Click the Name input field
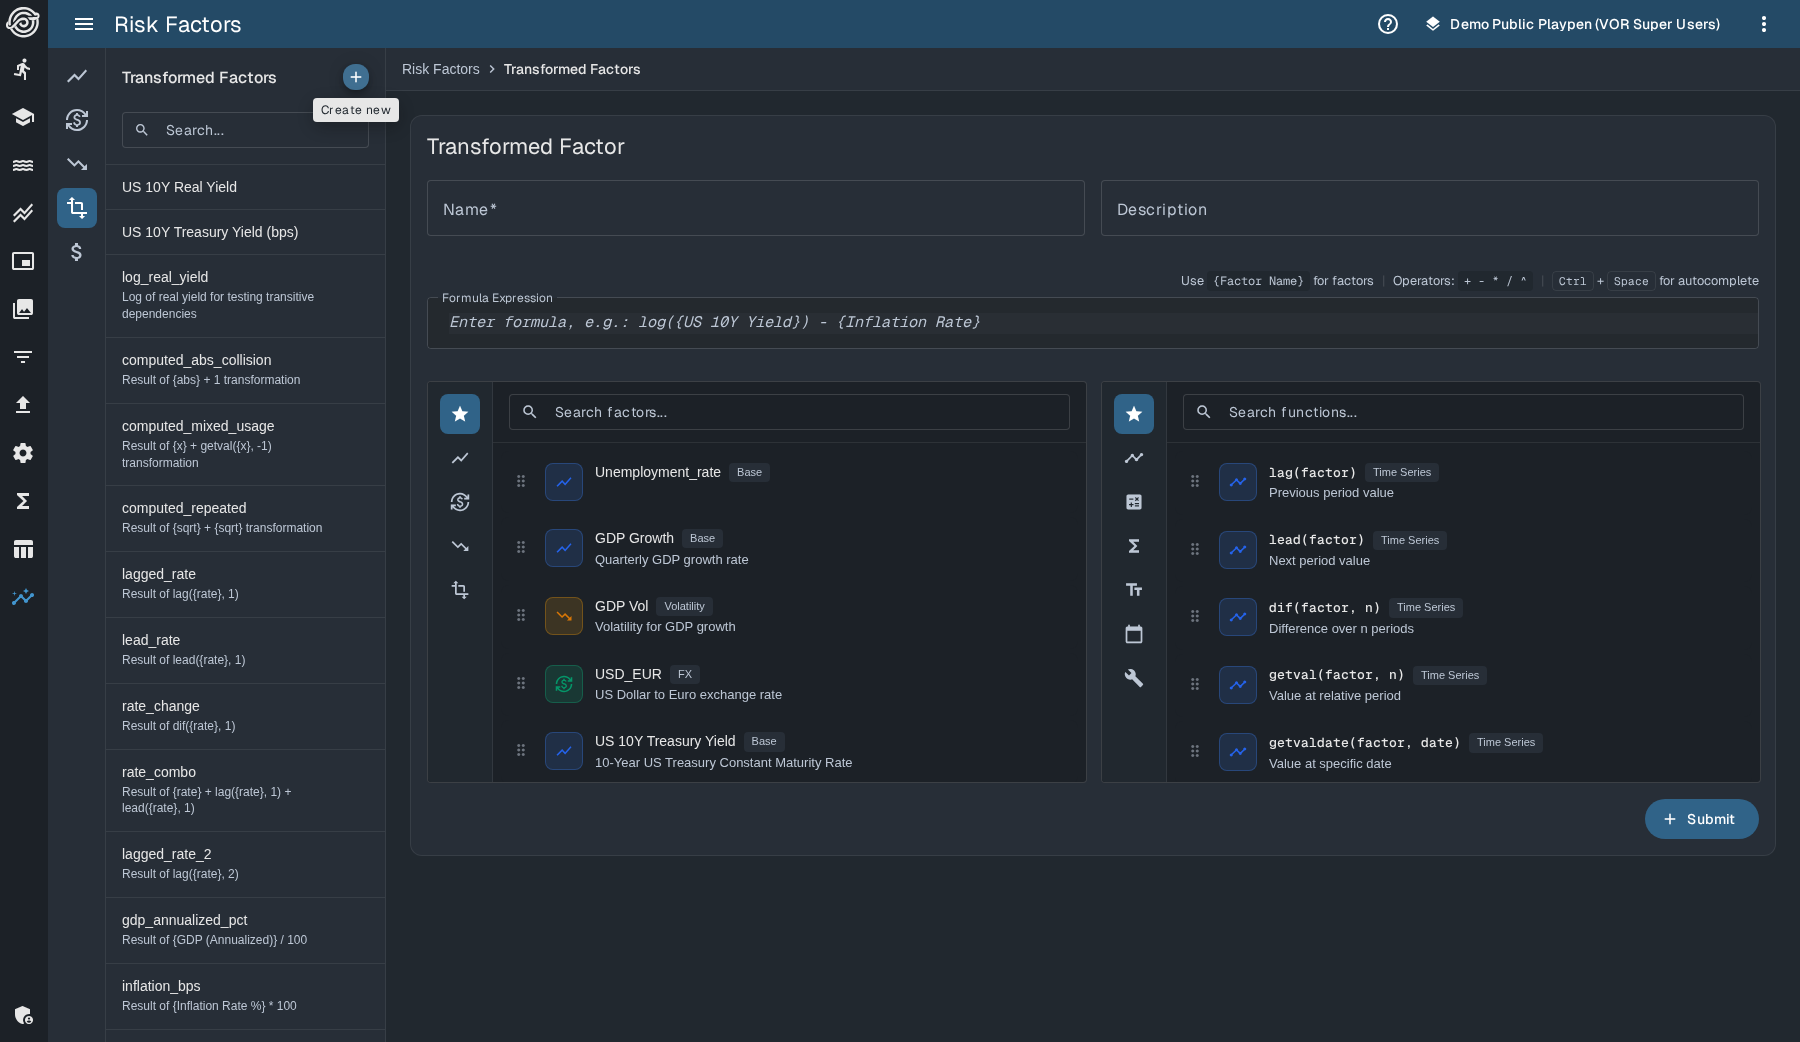 click(x=755, y=209)
